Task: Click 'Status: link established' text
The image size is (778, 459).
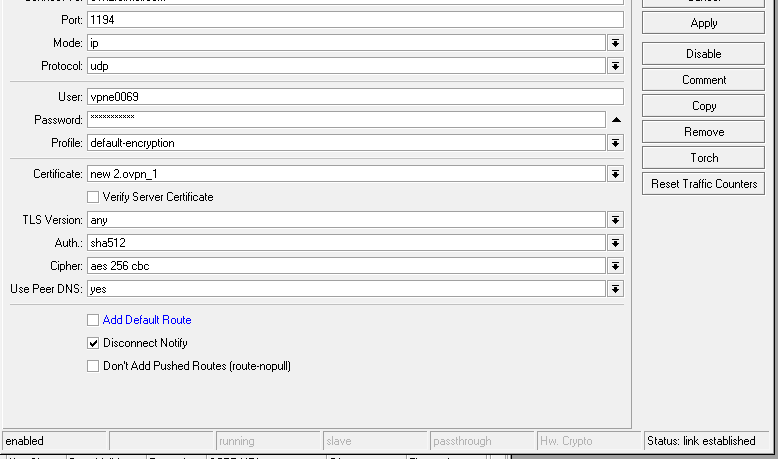Action: (x=701, y=441)
